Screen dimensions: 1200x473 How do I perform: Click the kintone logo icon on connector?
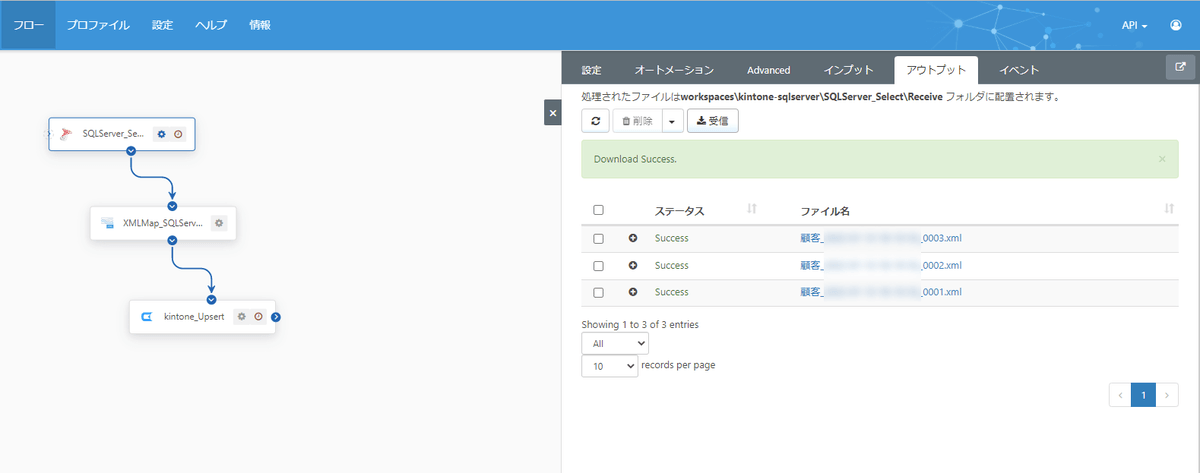pos(147,317)
